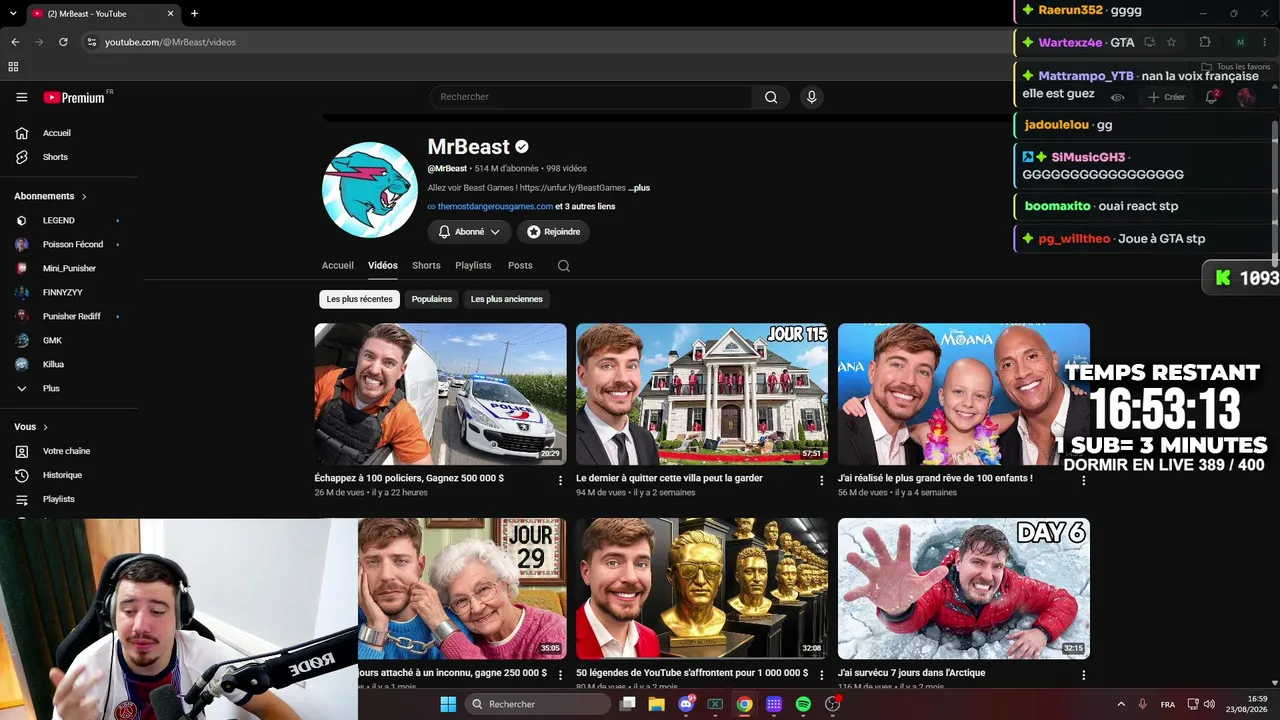
Task: Switch to the Posts channel tab
Action: [x=520, y=266]
